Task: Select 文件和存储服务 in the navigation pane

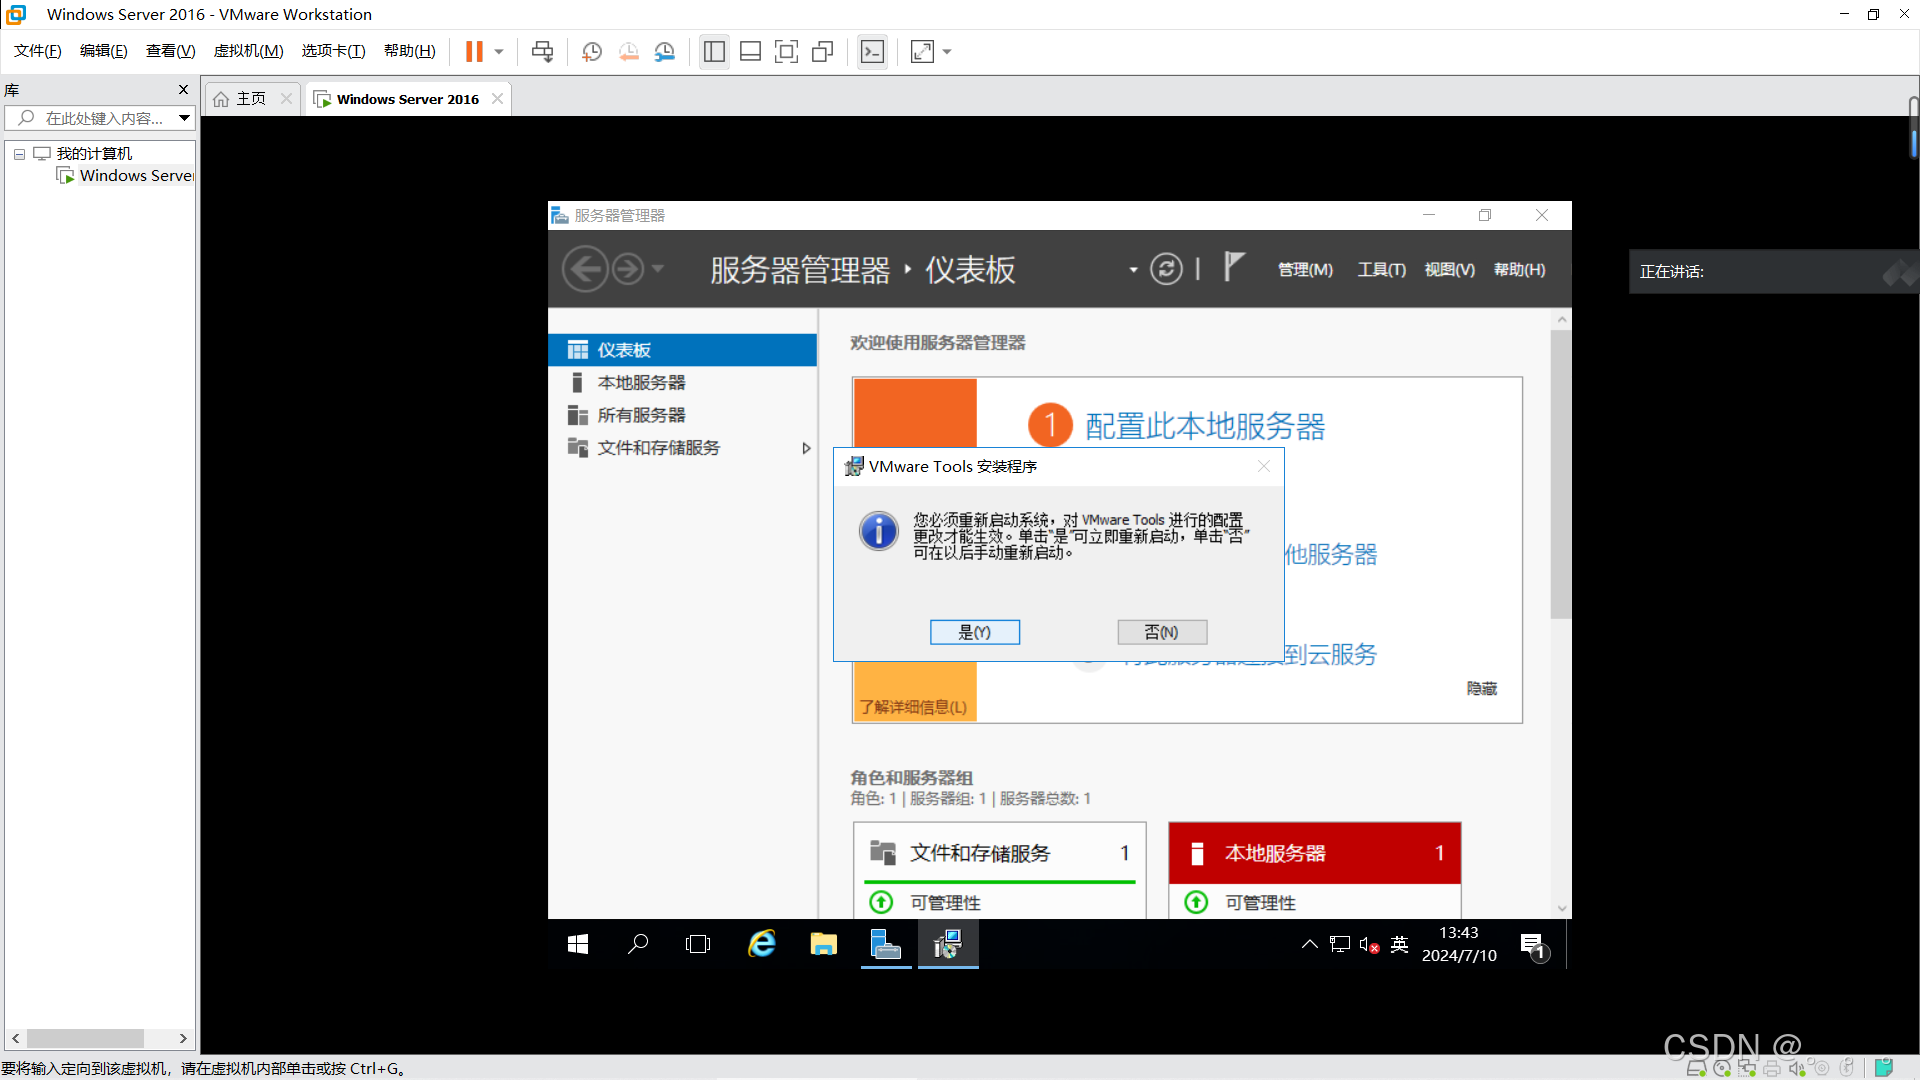Action: coord(683,448)
